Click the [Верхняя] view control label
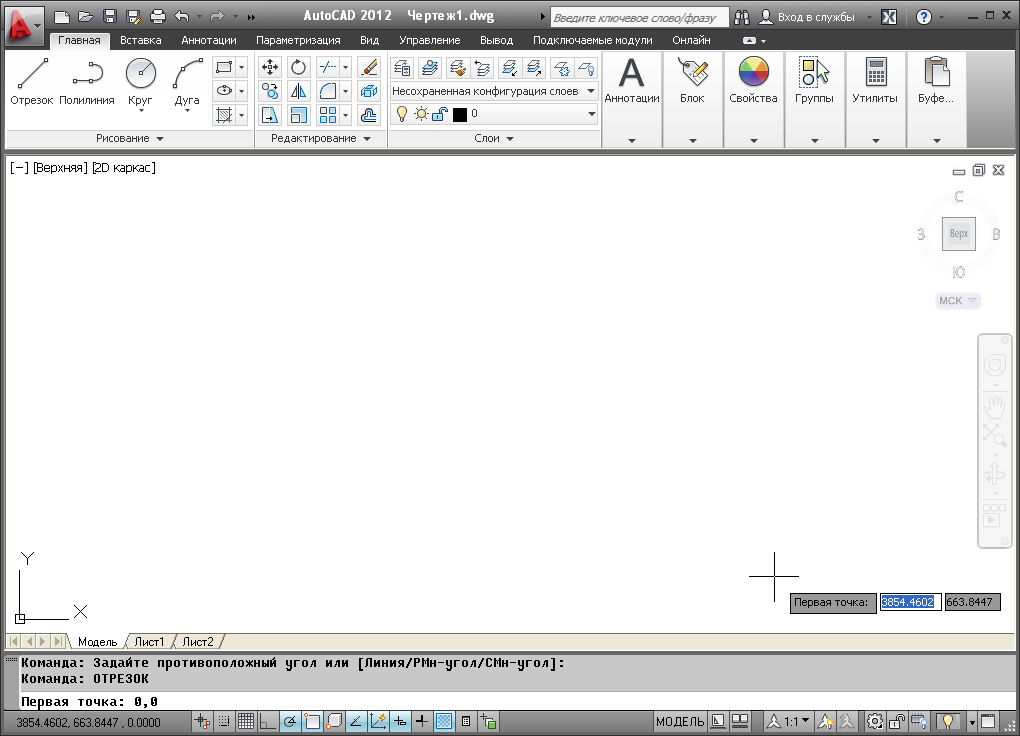Image resolution: width=1020 pixels, height=736 pixels. pyautogui.click(x=60, y=168)
